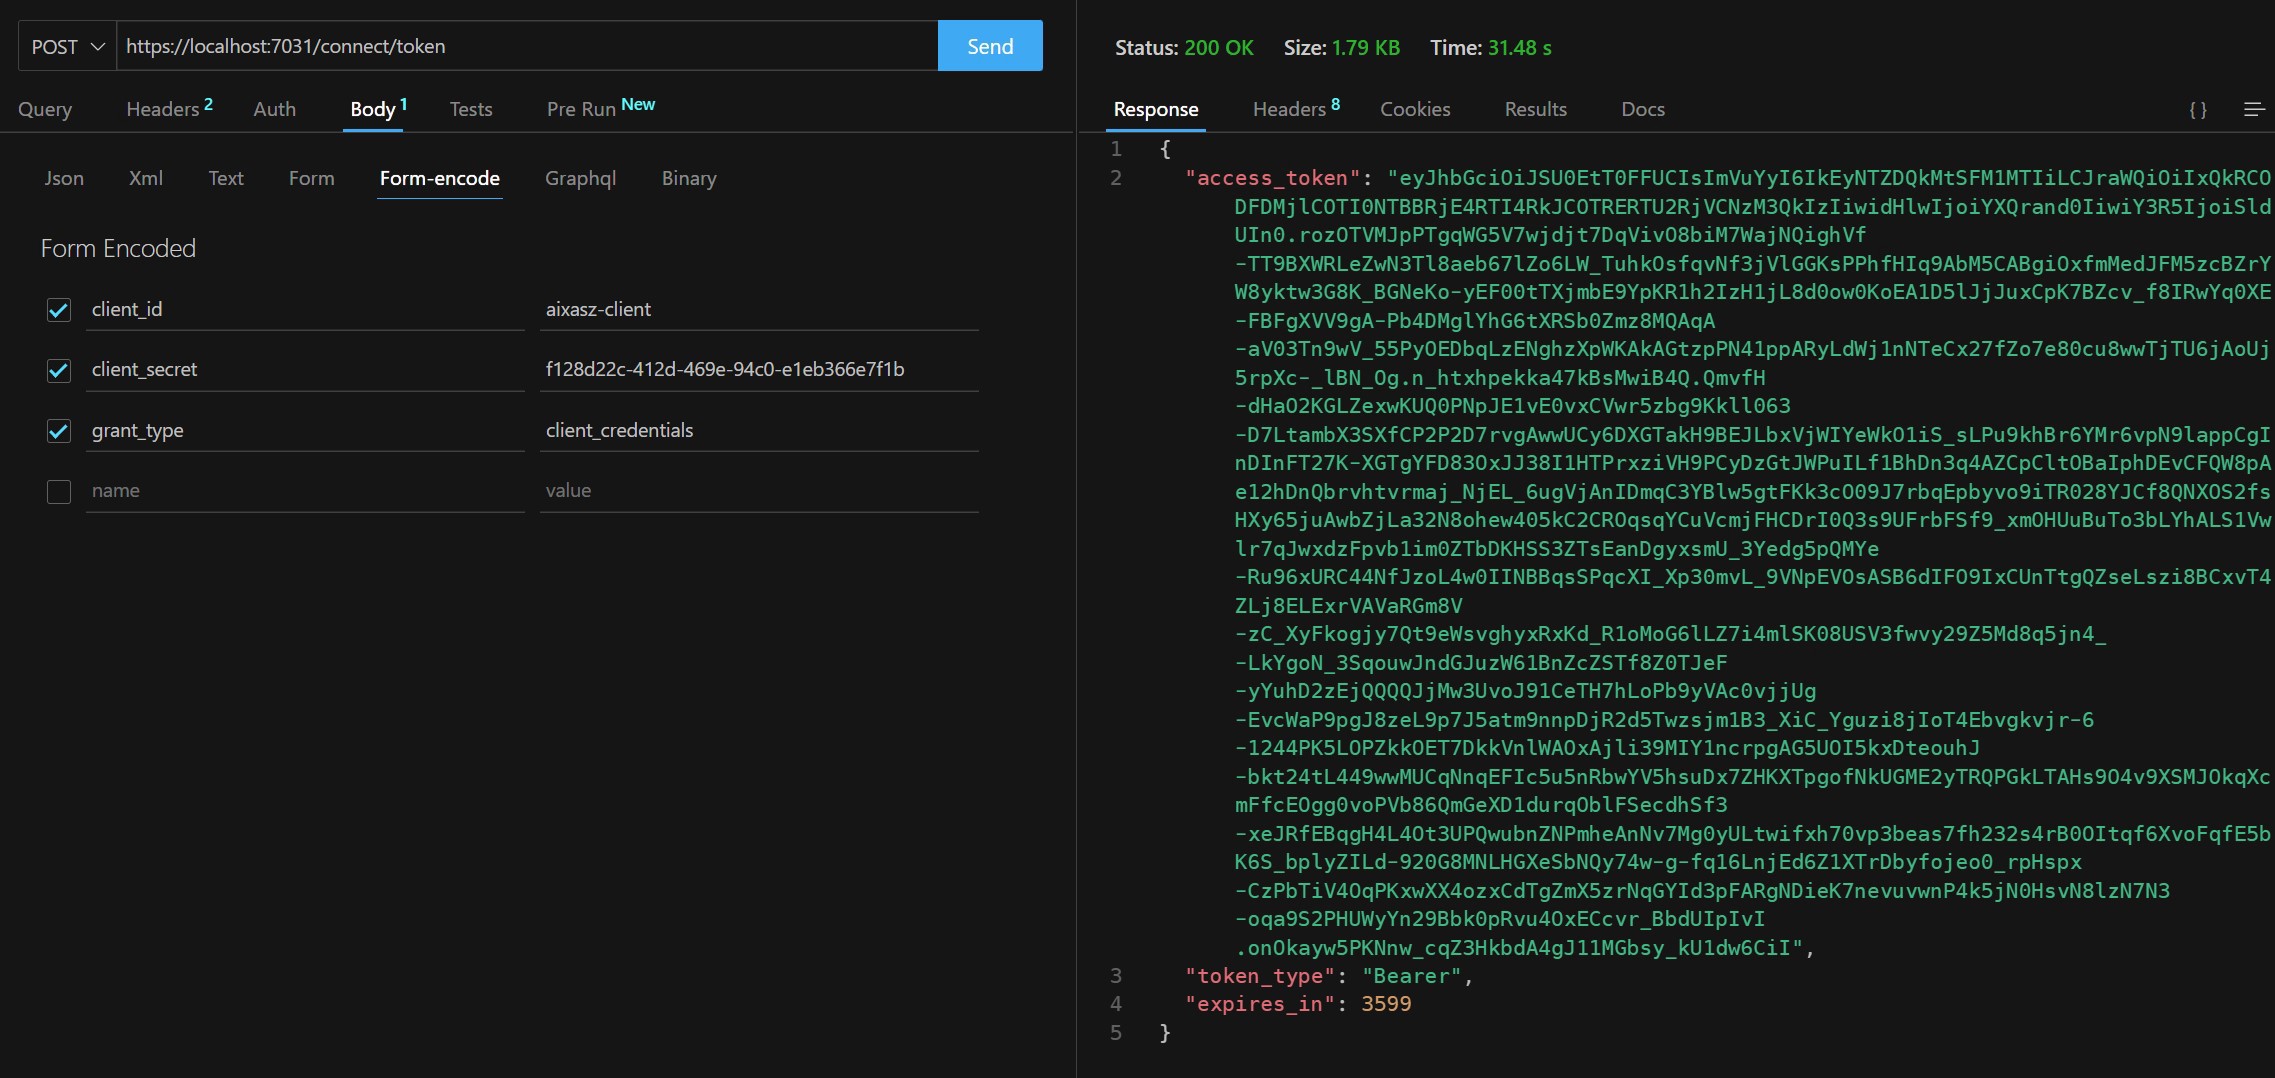2275x1078 pixels.
Task: Click the 31.48 s time value
Action: pos(1519,47)
